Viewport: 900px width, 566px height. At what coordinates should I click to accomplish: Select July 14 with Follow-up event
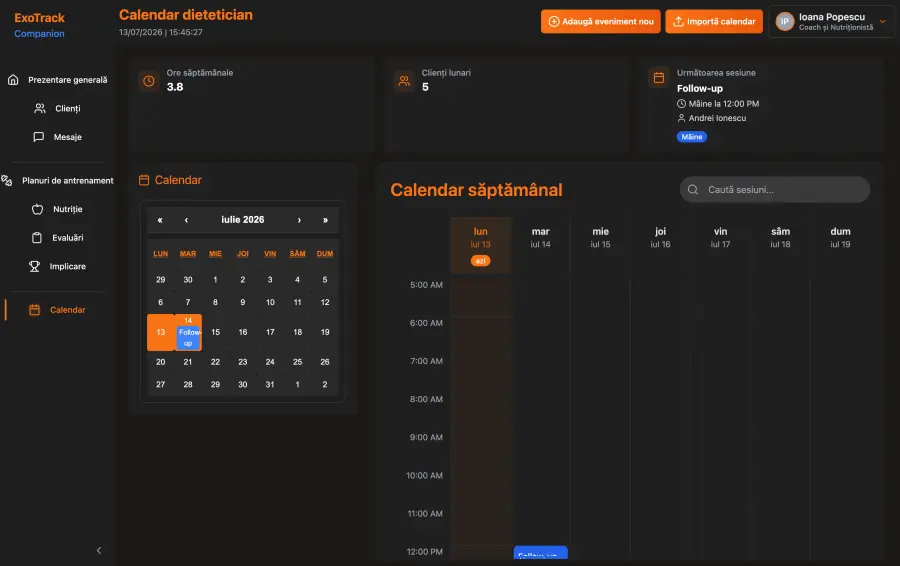(x=188, y=332)
